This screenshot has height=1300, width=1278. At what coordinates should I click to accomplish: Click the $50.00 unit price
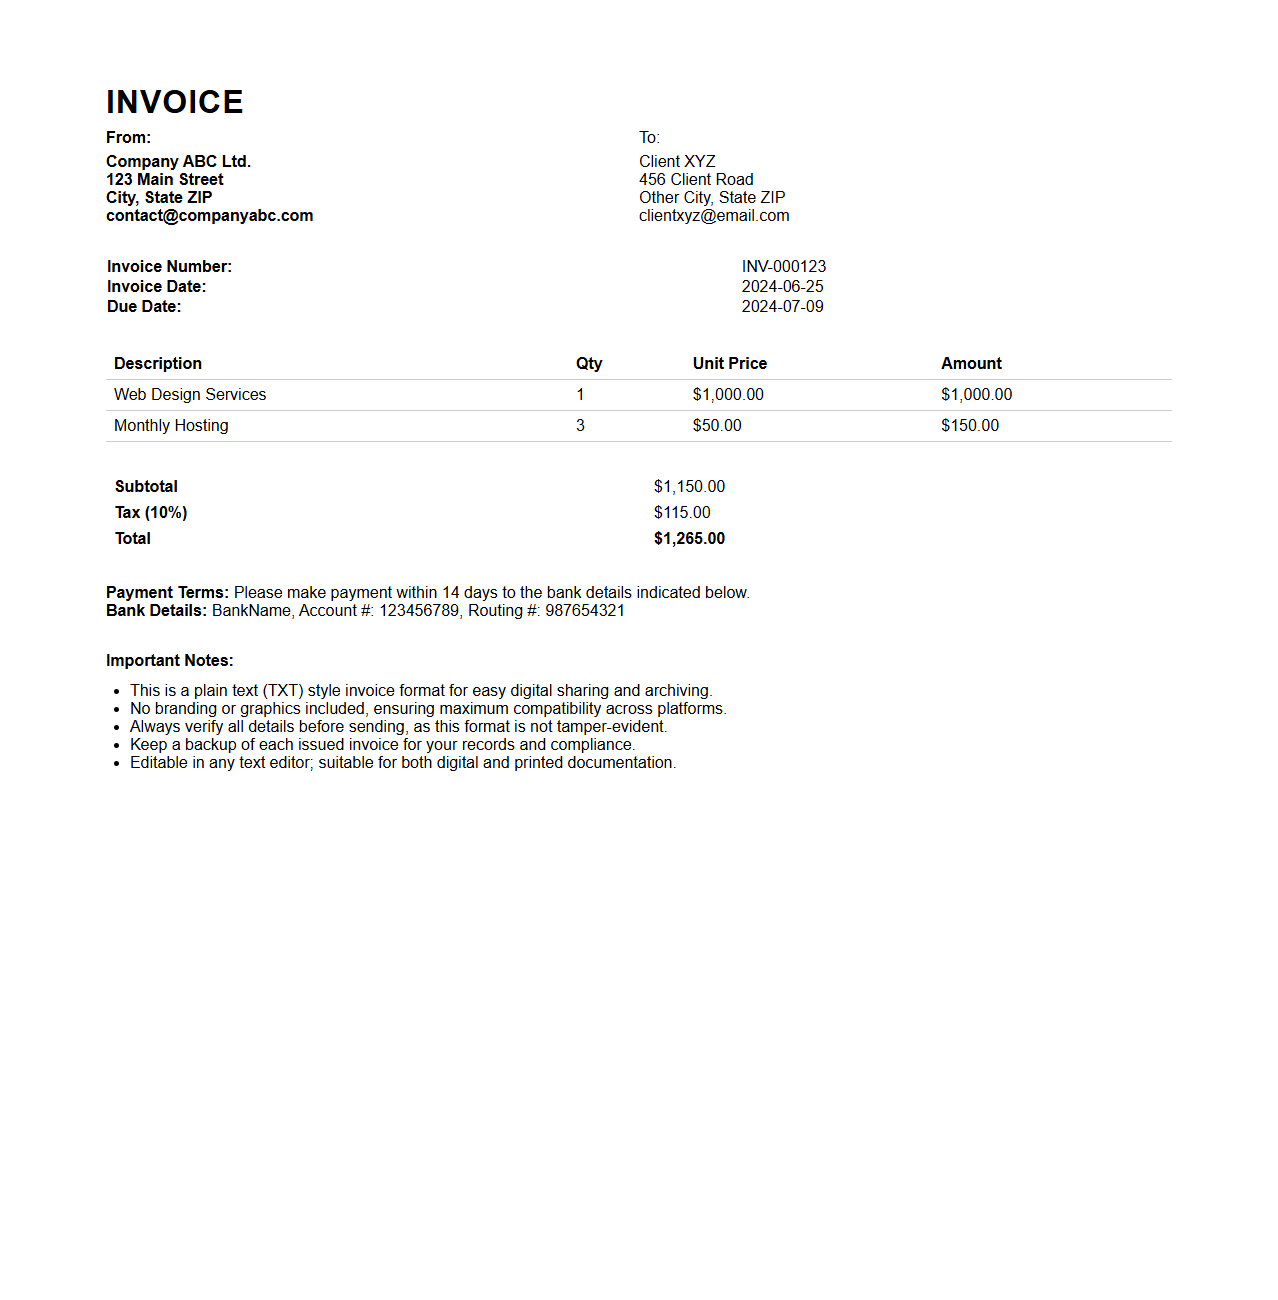pos(717,426)
